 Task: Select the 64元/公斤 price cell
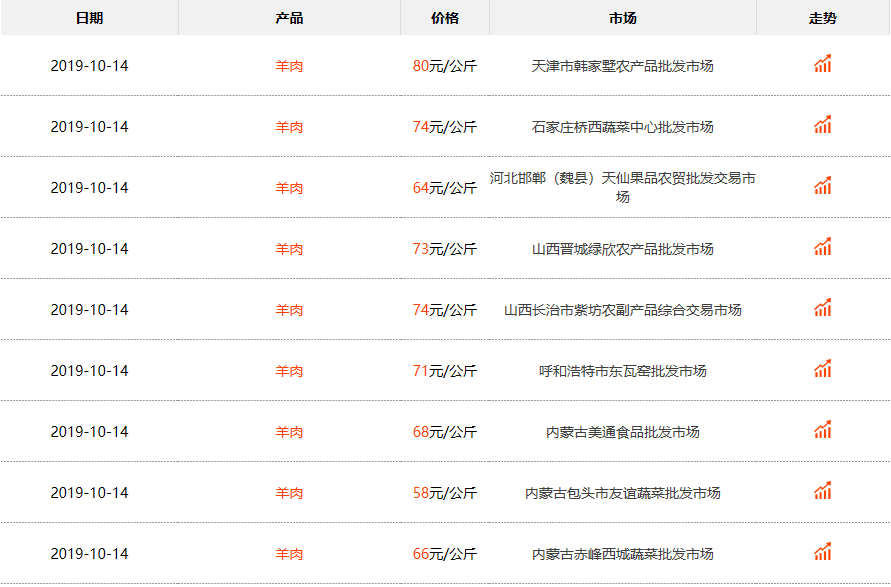(445, 188)
